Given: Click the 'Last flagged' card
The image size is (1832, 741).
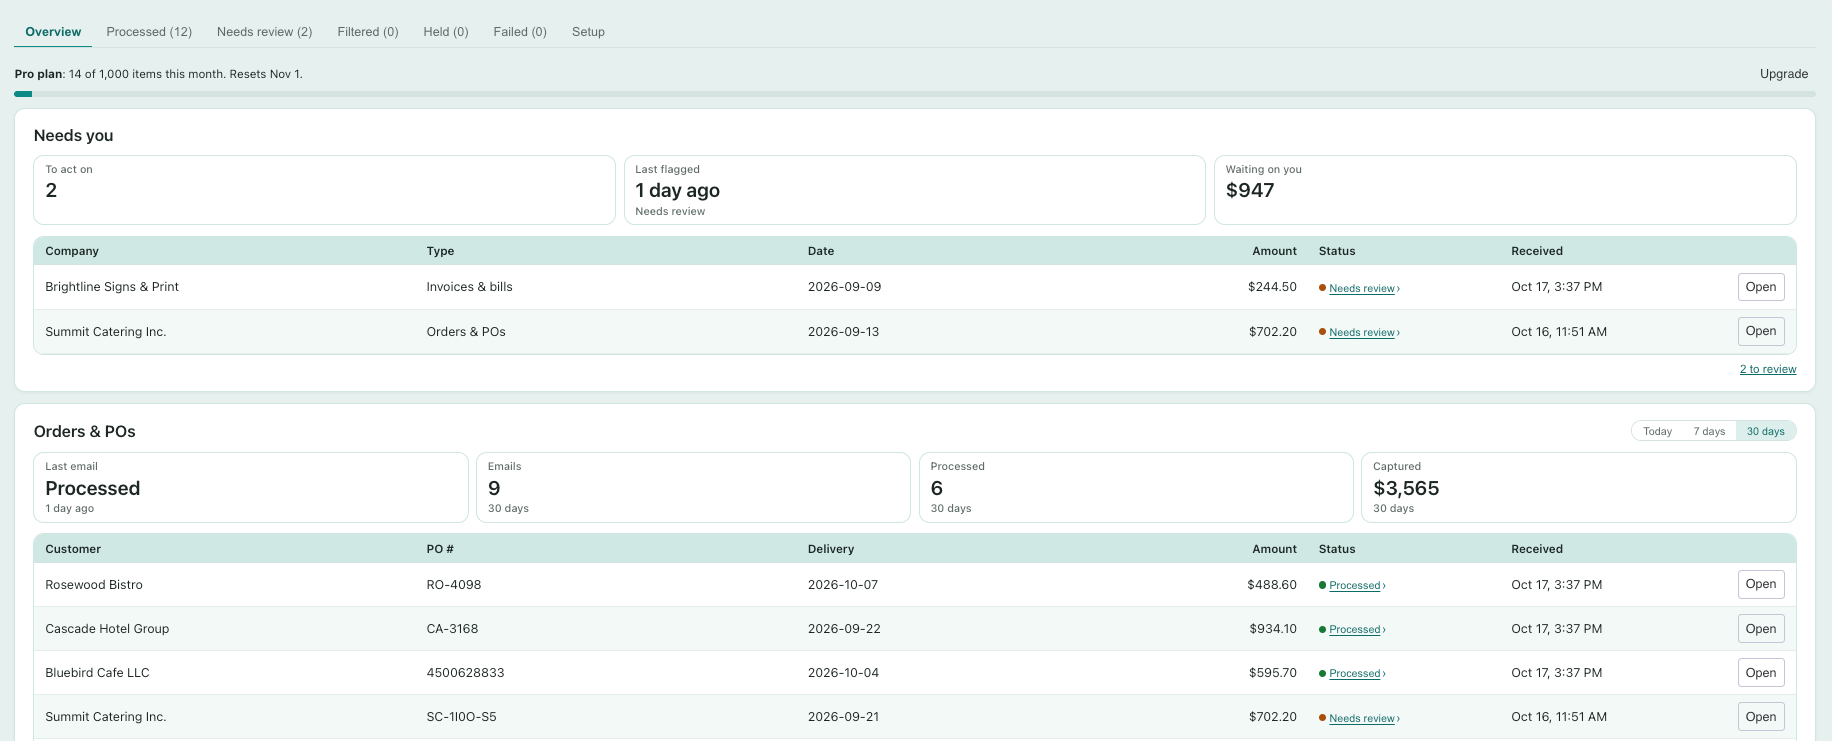Looking at the screenshot, I should click(x=915, y=190).
